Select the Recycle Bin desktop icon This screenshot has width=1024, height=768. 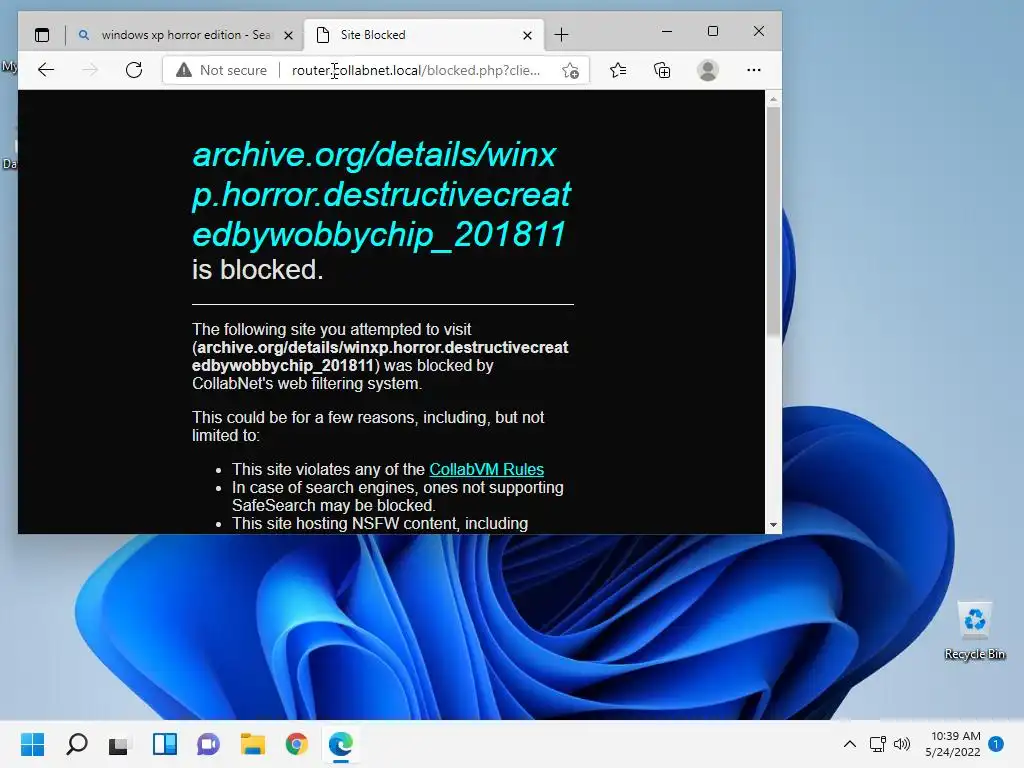coord(974,631)
